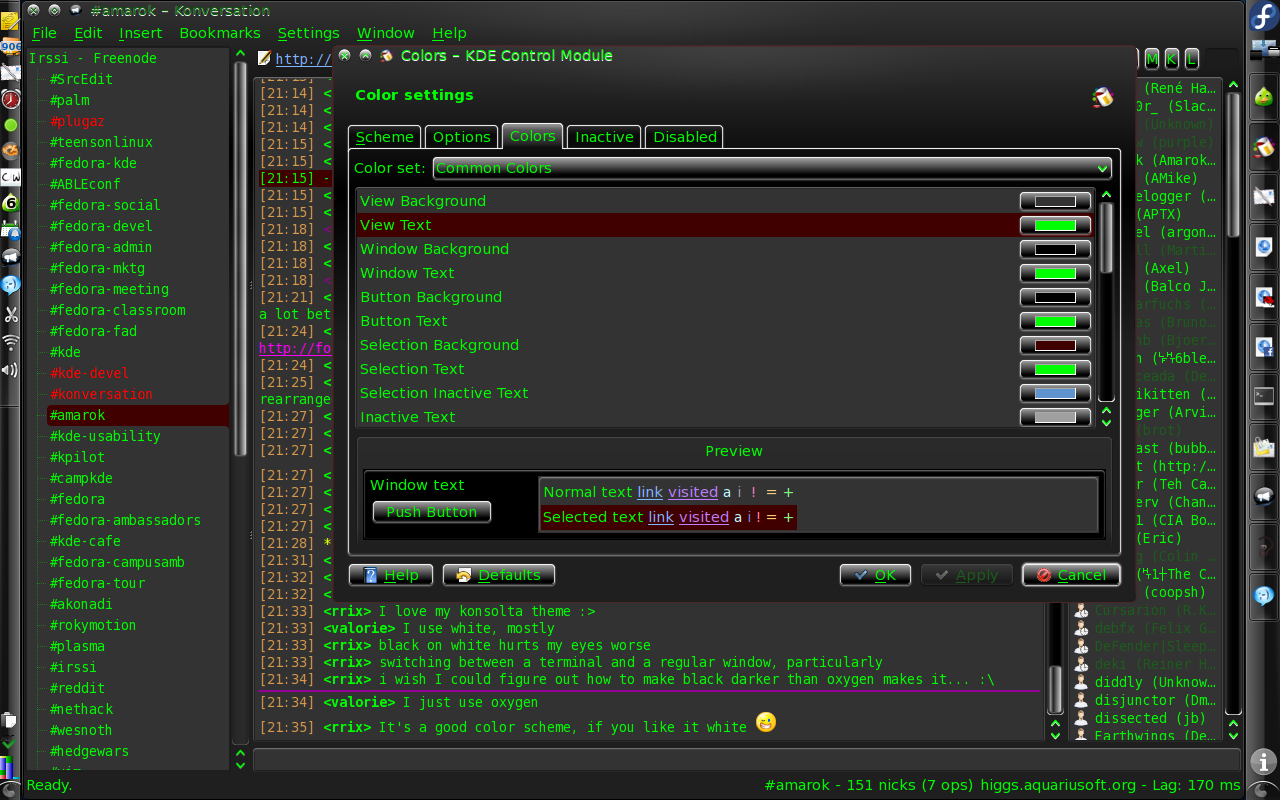The height and width of the screenshot is (800, 1280).
Task: Select the #konversation channel
Action: click(101, 394)
